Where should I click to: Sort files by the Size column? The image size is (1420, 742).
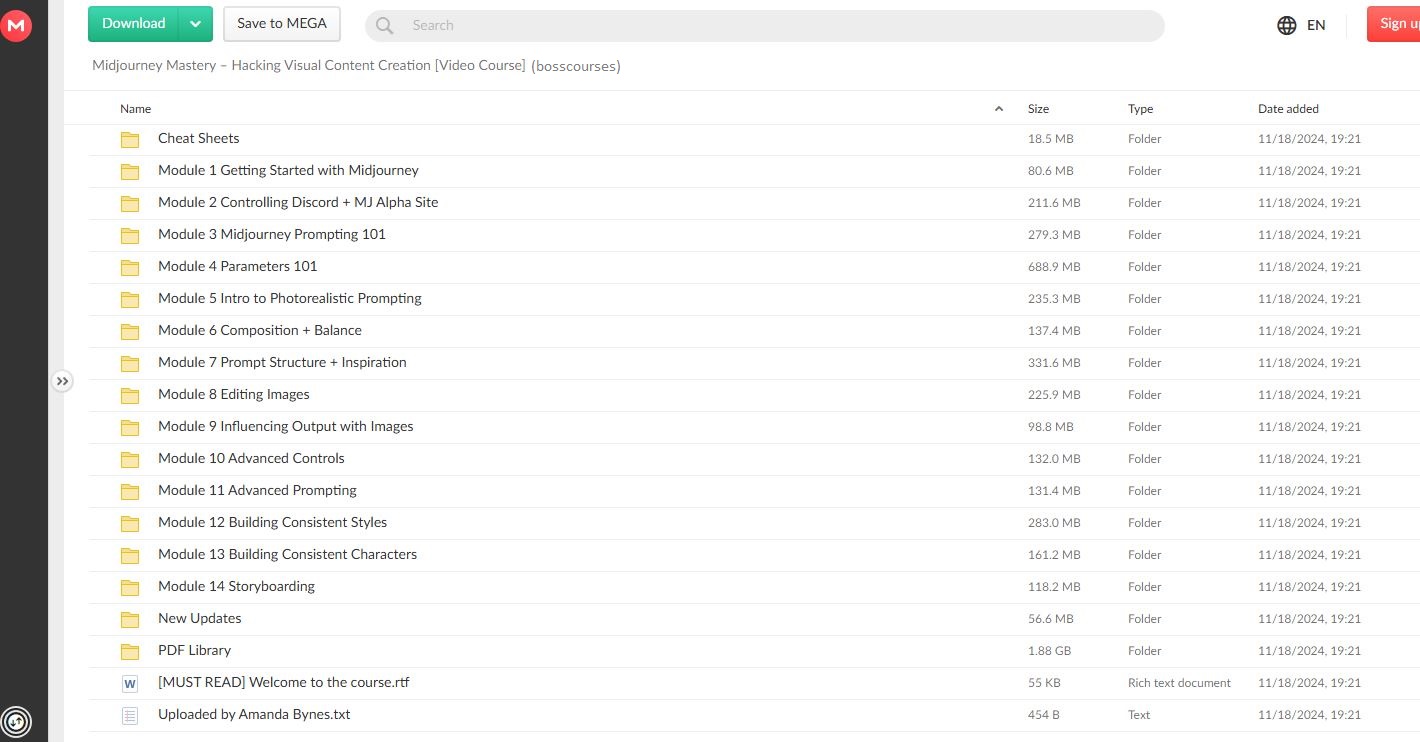[x=1038, y=109]
